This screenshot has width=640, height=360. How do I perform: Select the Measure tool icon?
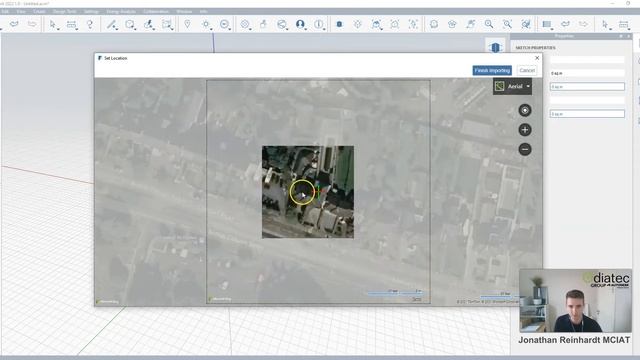tap(71, 24)
